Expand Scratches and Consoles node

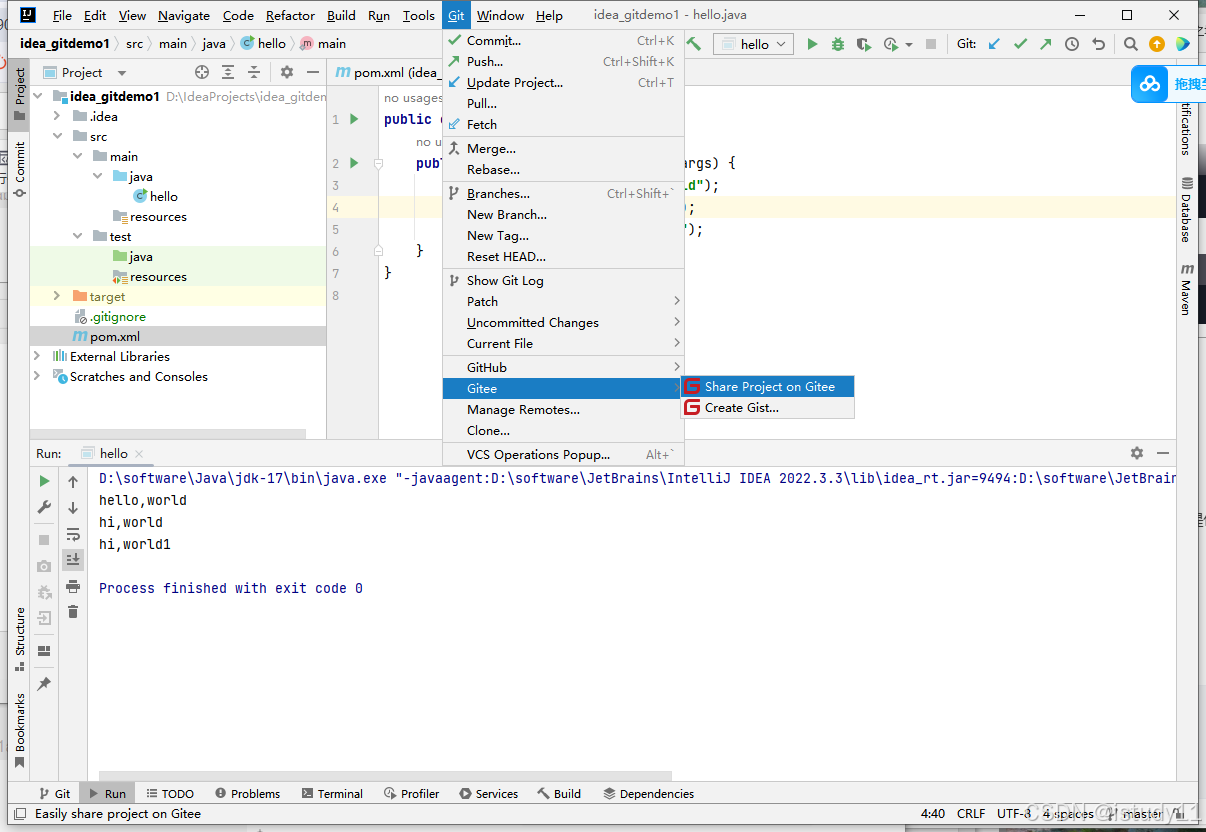tap(38, 376)
